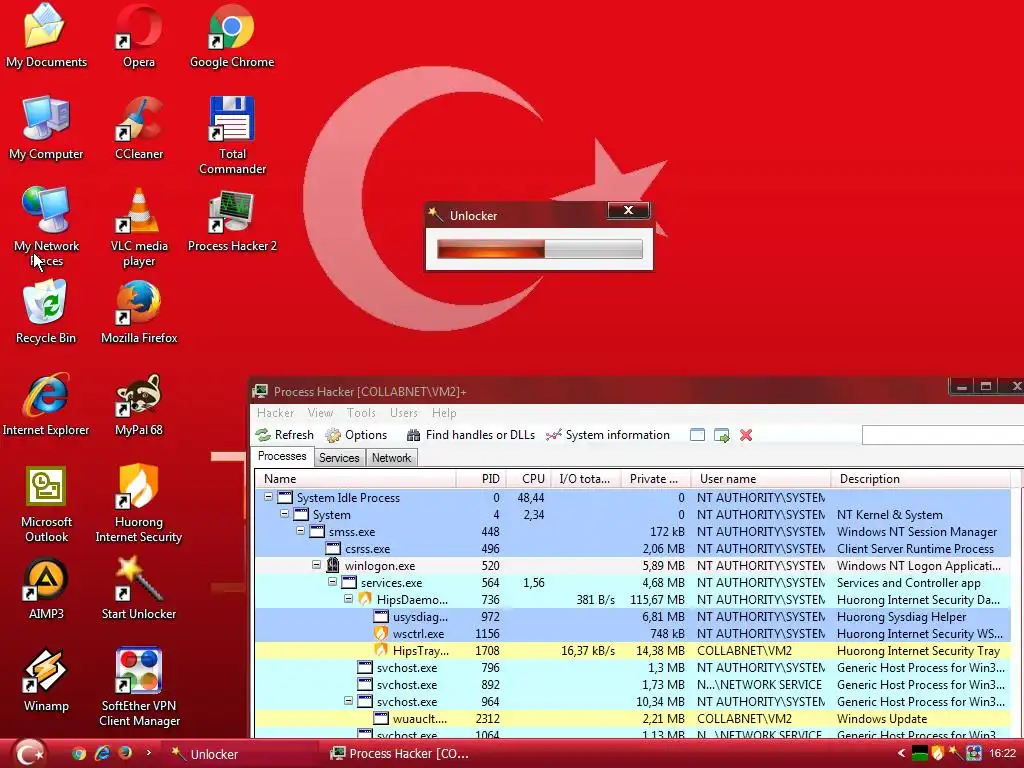Sort by the PID column header
1024x768 pixels.
[480, 479]
